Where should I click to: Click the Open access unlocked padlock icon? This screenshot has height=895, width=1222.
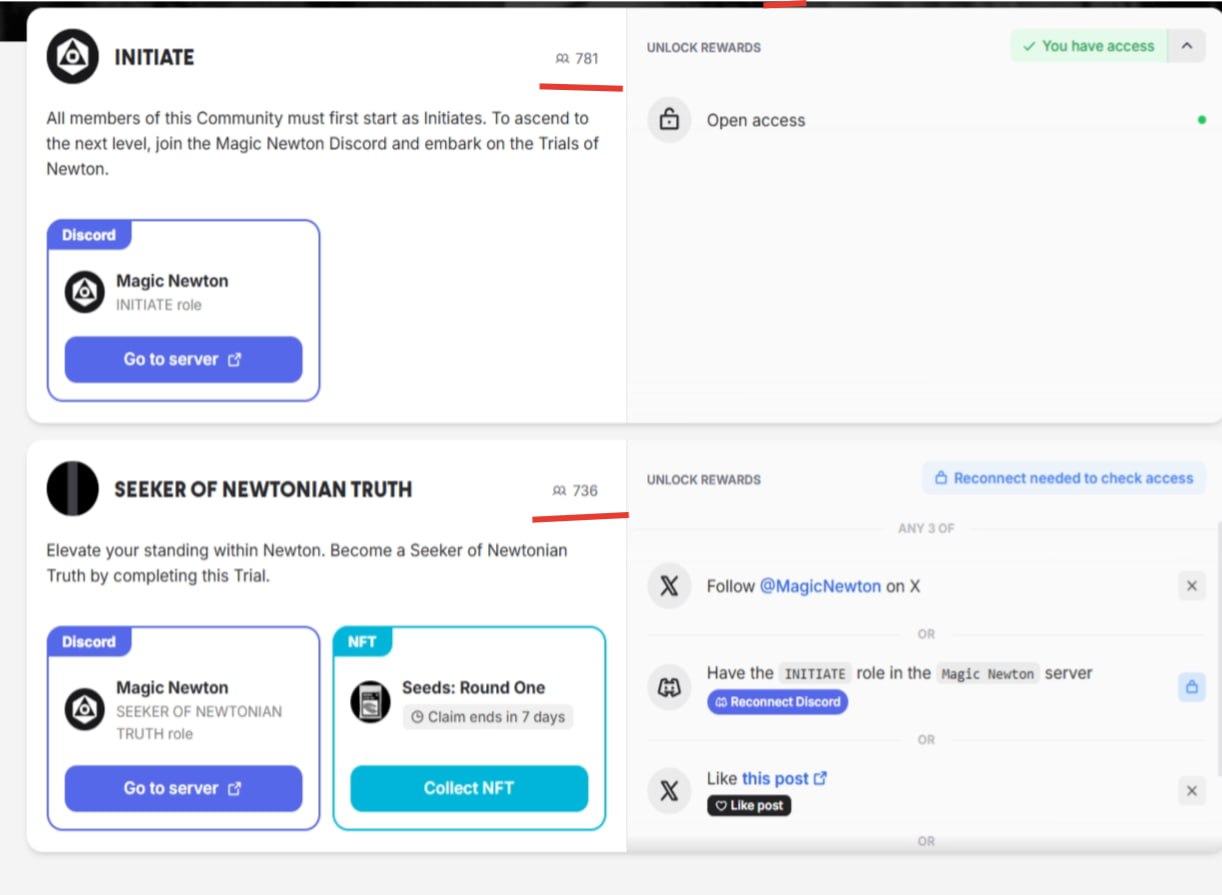pyautogui.click(x=669, y=120)
